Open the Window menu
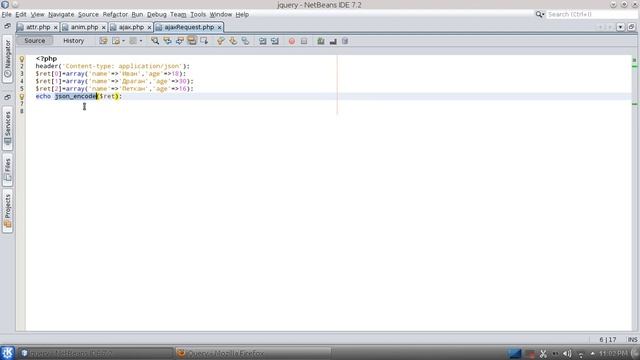Image resolution: width=640 pixels, height=360 pixels. (x=221, y=14)
